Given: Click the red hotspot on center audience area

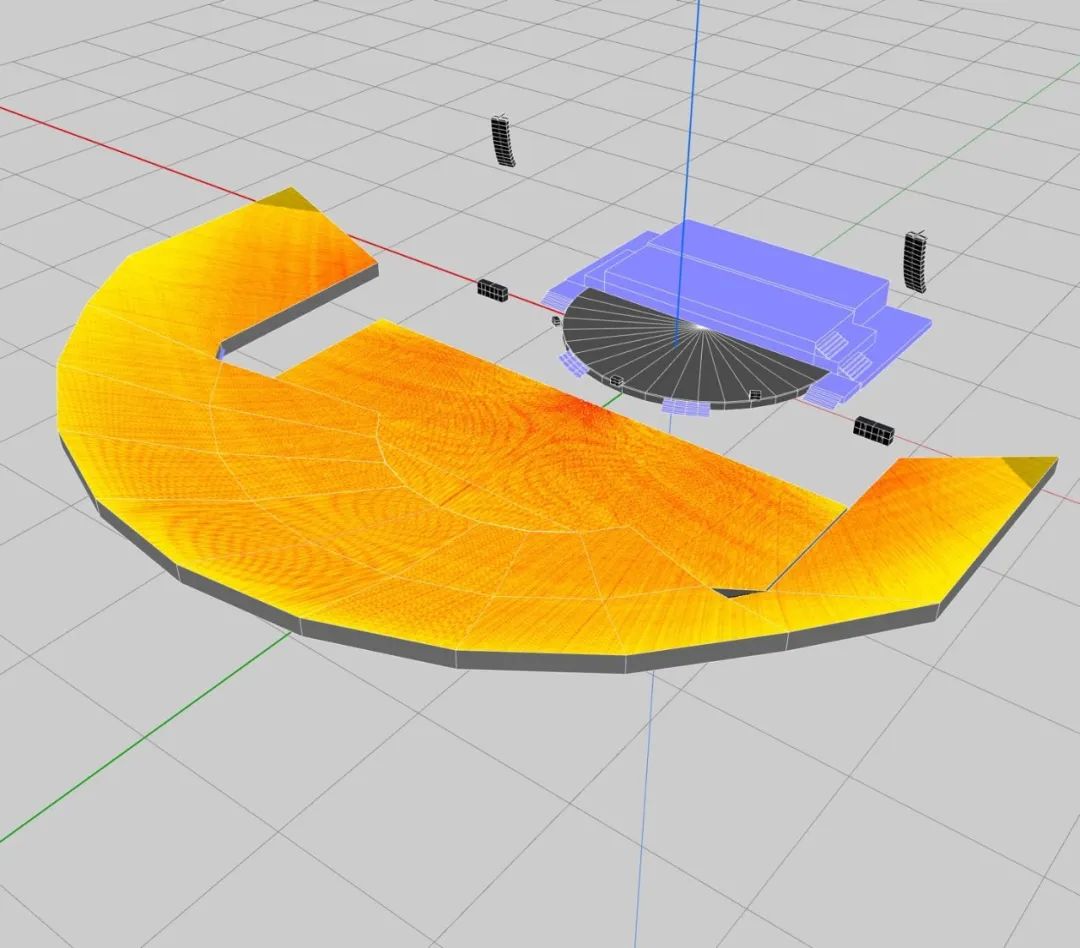Looking at the screenshot, I should tap(580, 410).
